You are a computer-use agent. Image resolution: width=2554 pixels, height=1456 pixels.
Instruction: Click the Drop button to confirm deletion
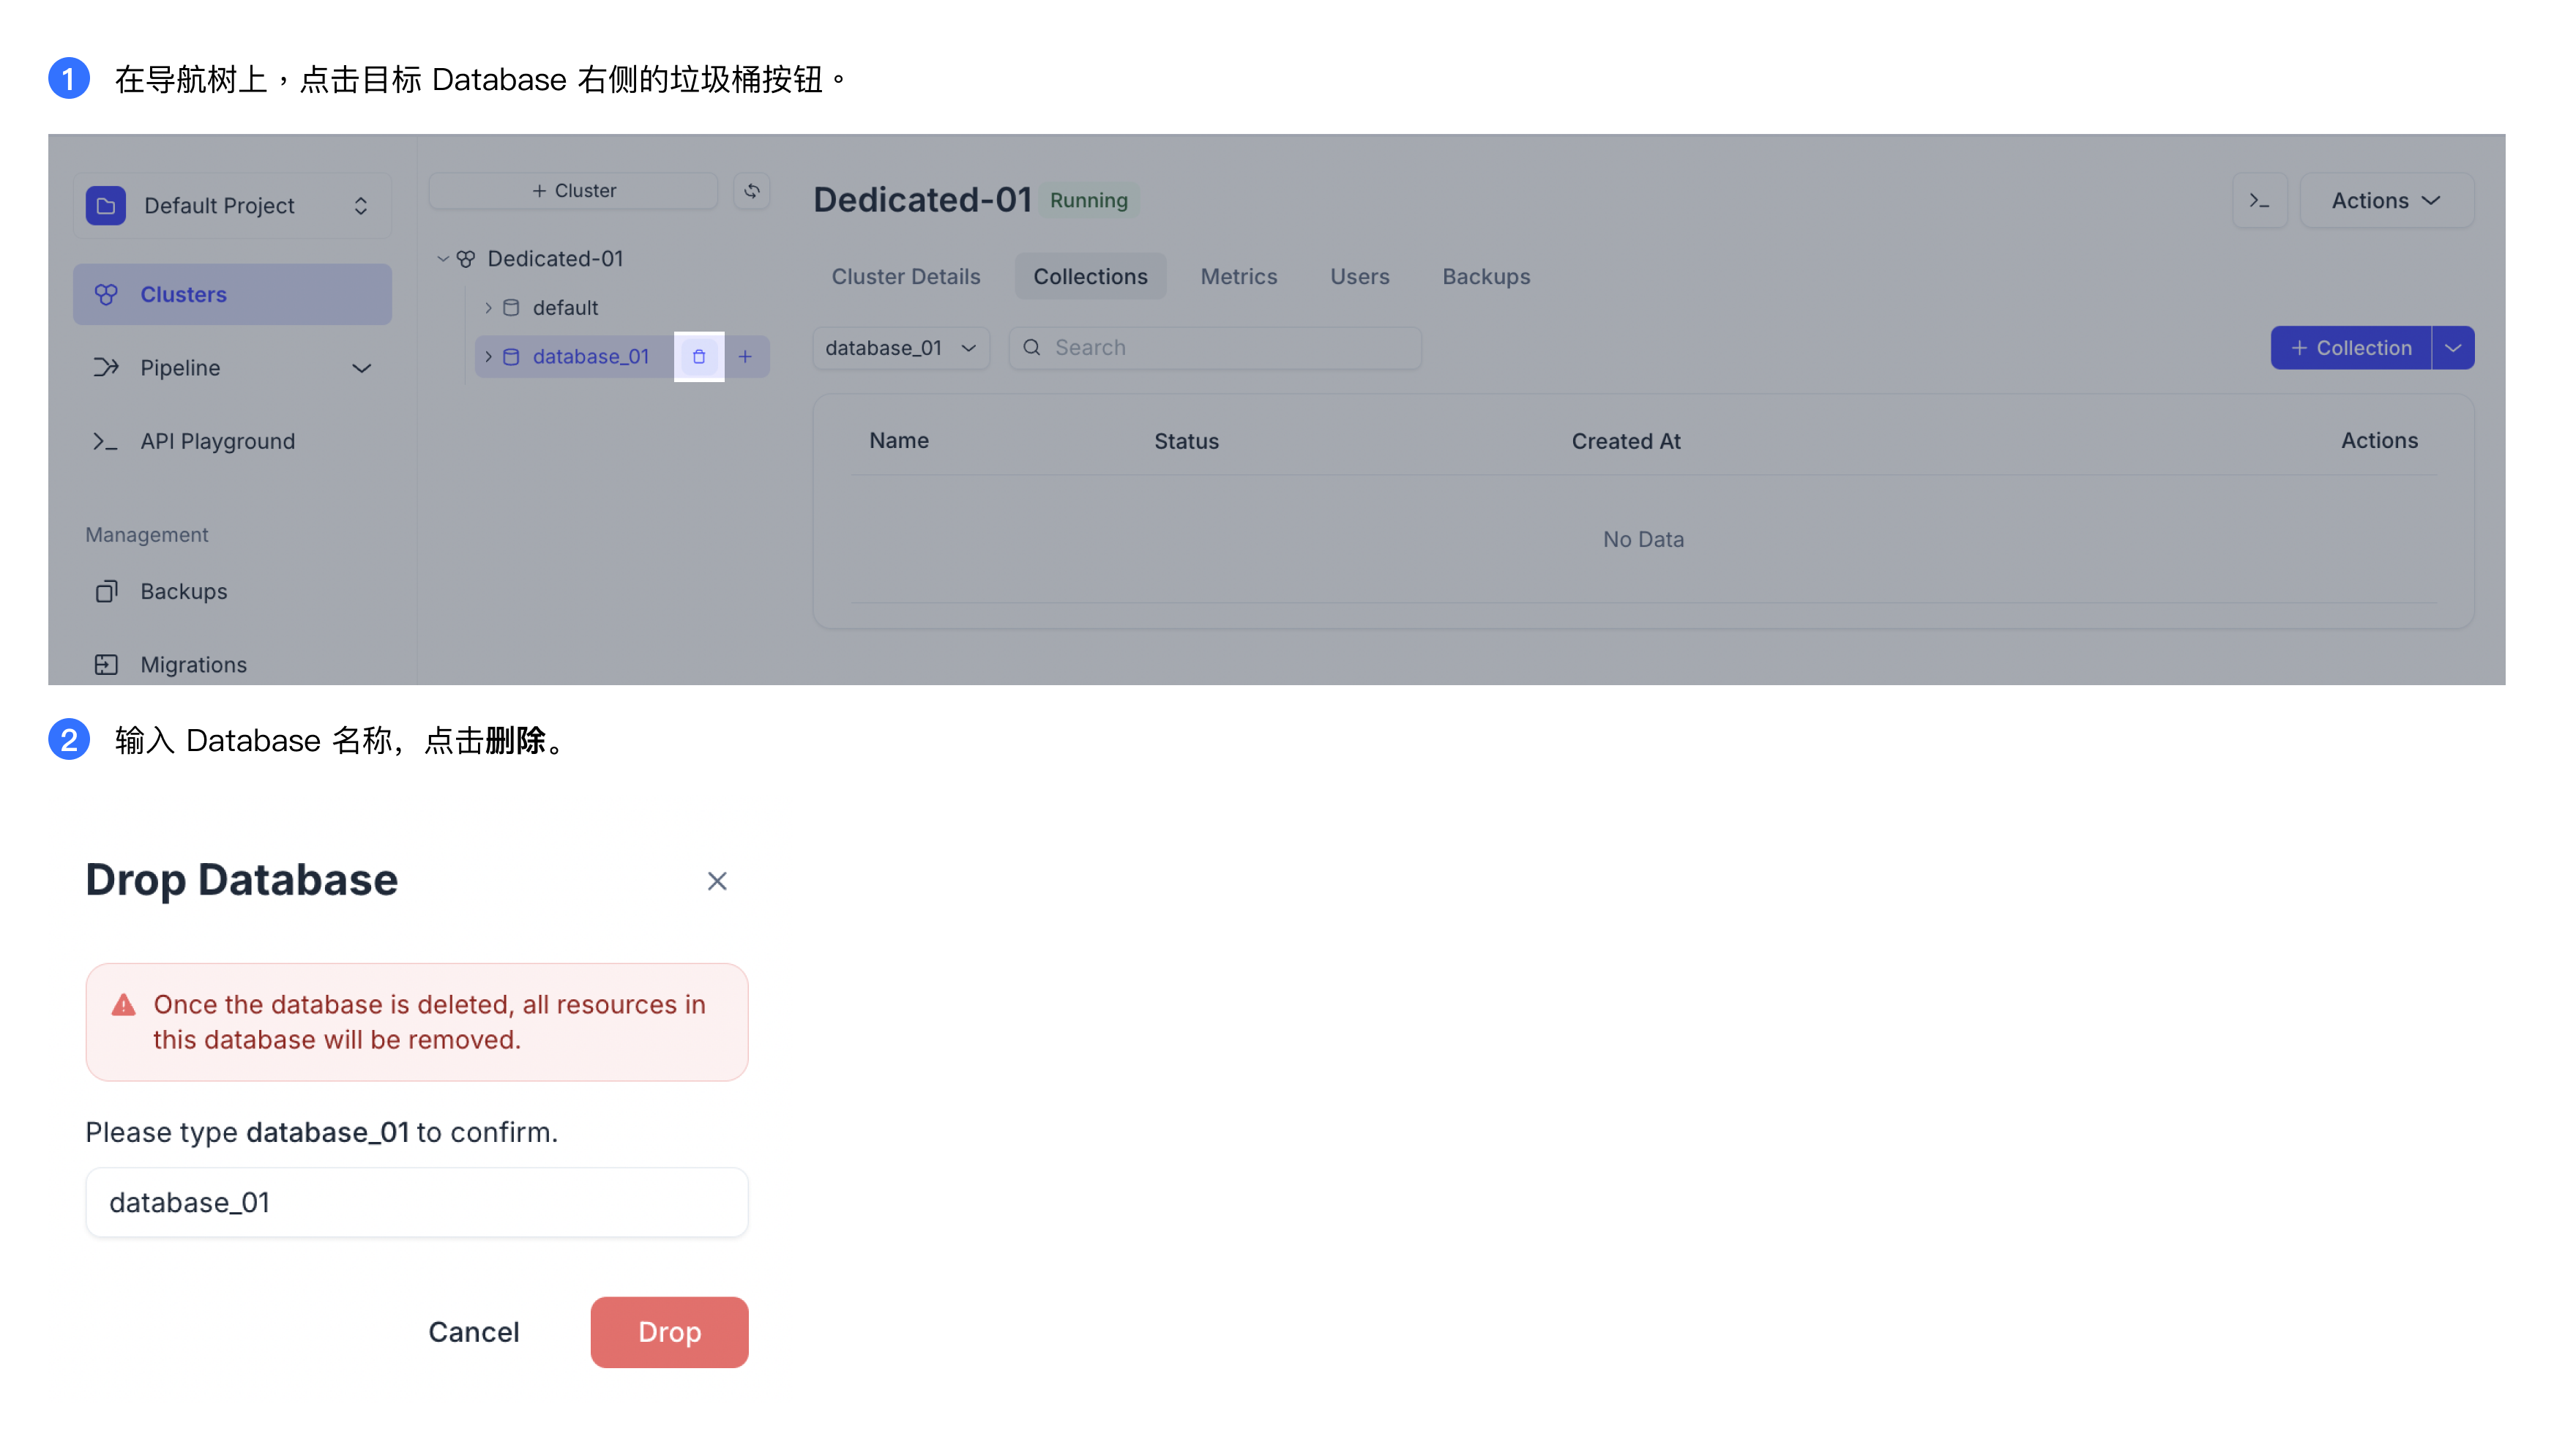coord(668,1331)
